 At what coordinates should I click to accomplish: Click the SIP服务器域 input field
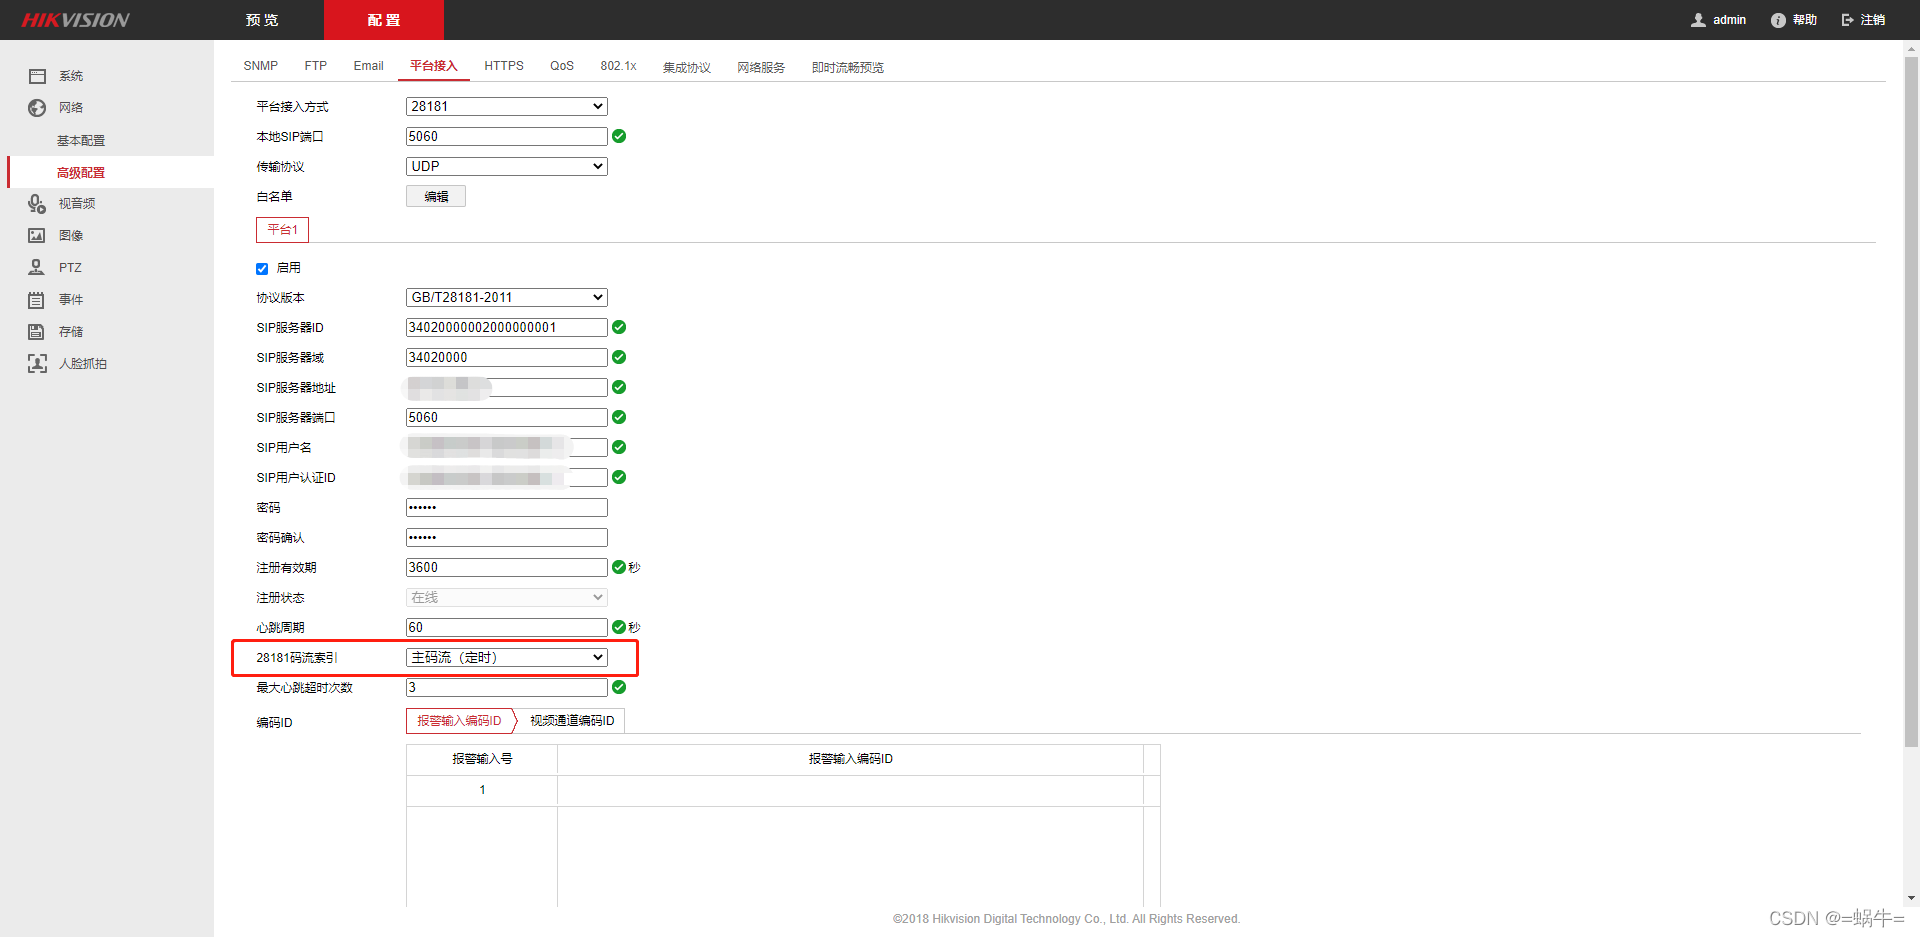507,357
